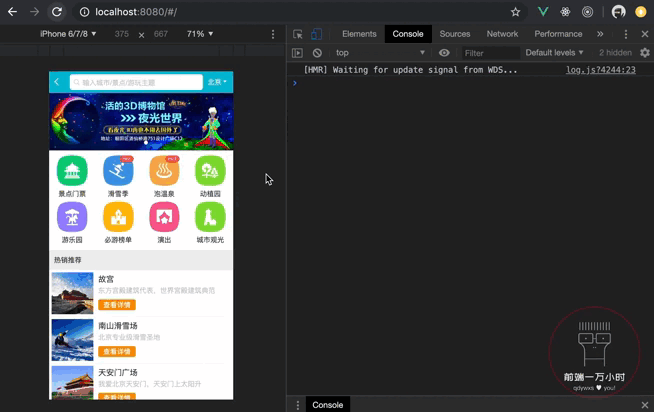Click the HMR Waiting for update message
This screenshot has height=412, width=654.
(x=410, y=70)
